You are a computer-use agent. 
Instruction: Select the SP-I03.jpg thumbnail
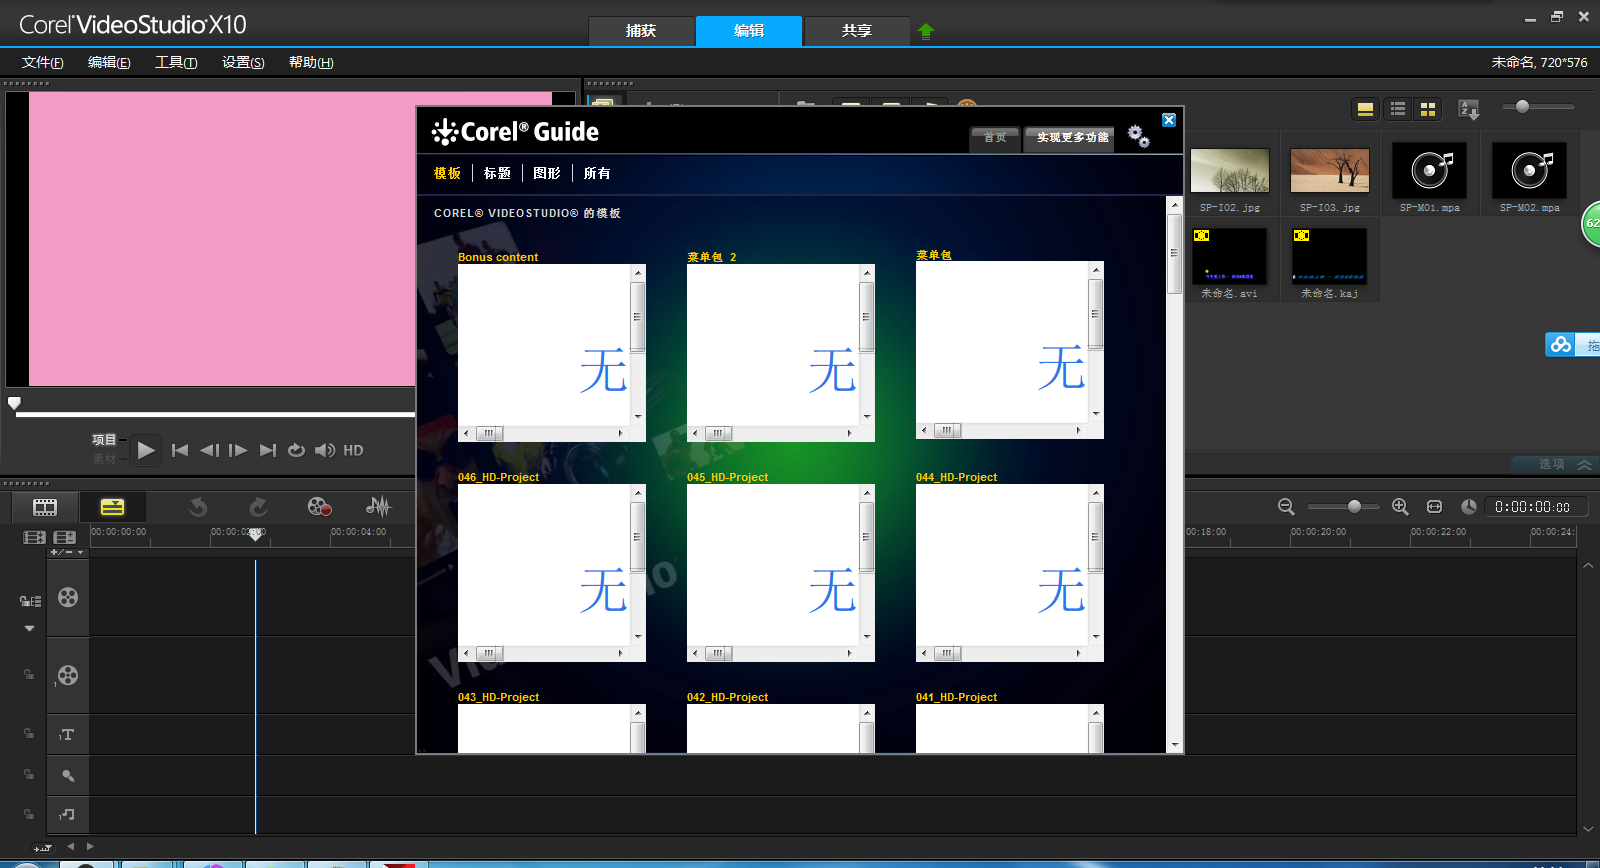[x=1330, y=170]
